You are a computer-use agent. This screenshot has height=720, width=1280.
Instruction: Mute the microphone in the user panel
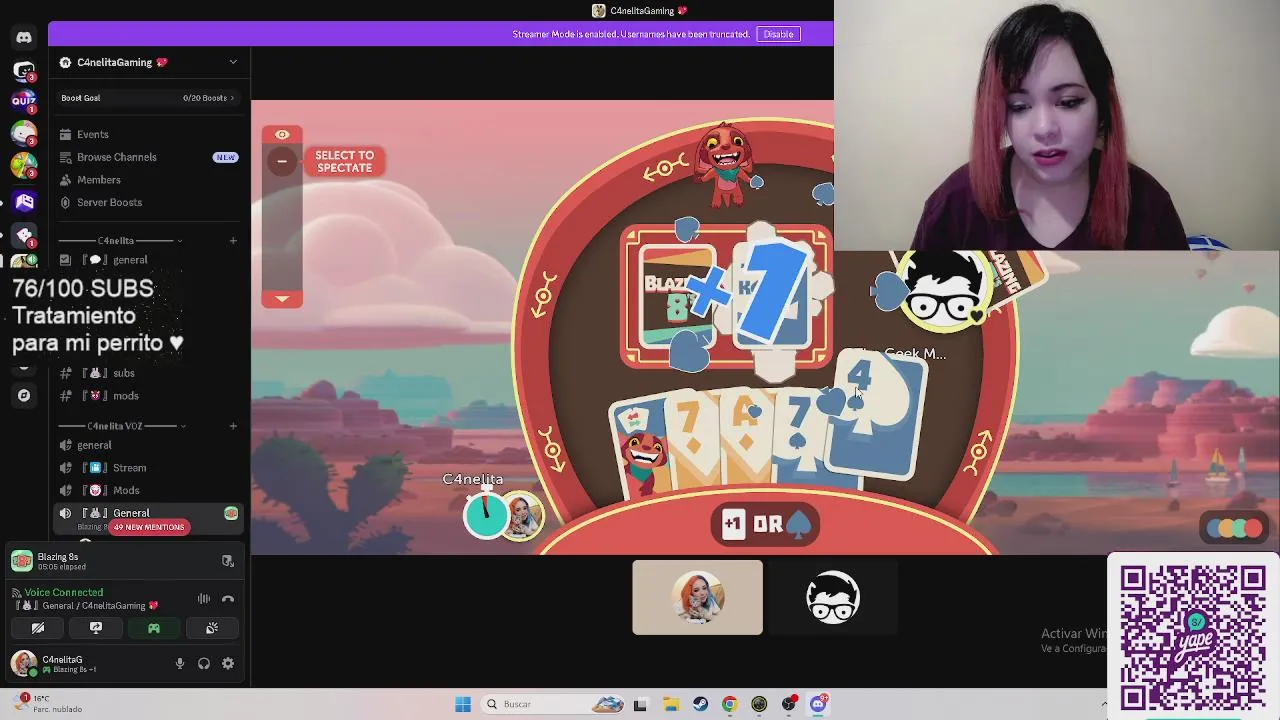(180, 663)
